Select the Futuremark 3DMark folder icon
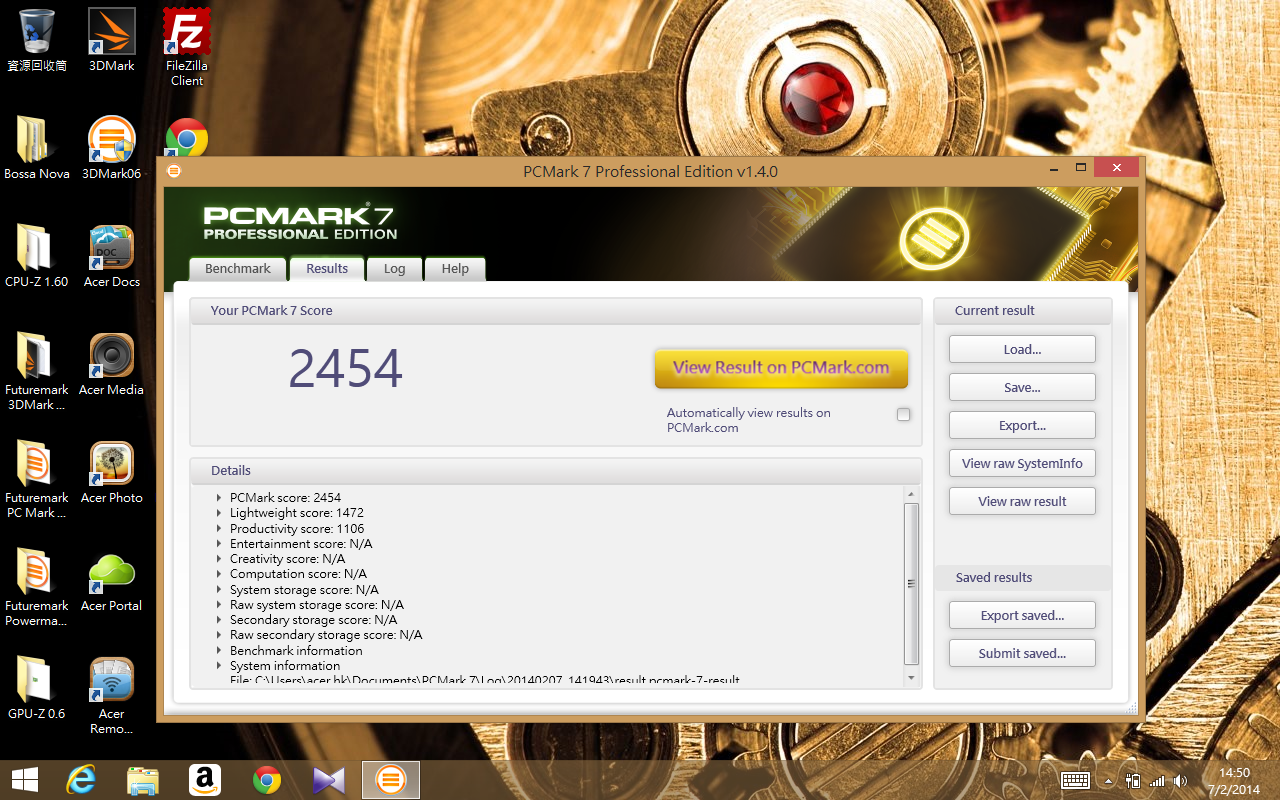This screenshot has width=1280, height=800. 37,371
